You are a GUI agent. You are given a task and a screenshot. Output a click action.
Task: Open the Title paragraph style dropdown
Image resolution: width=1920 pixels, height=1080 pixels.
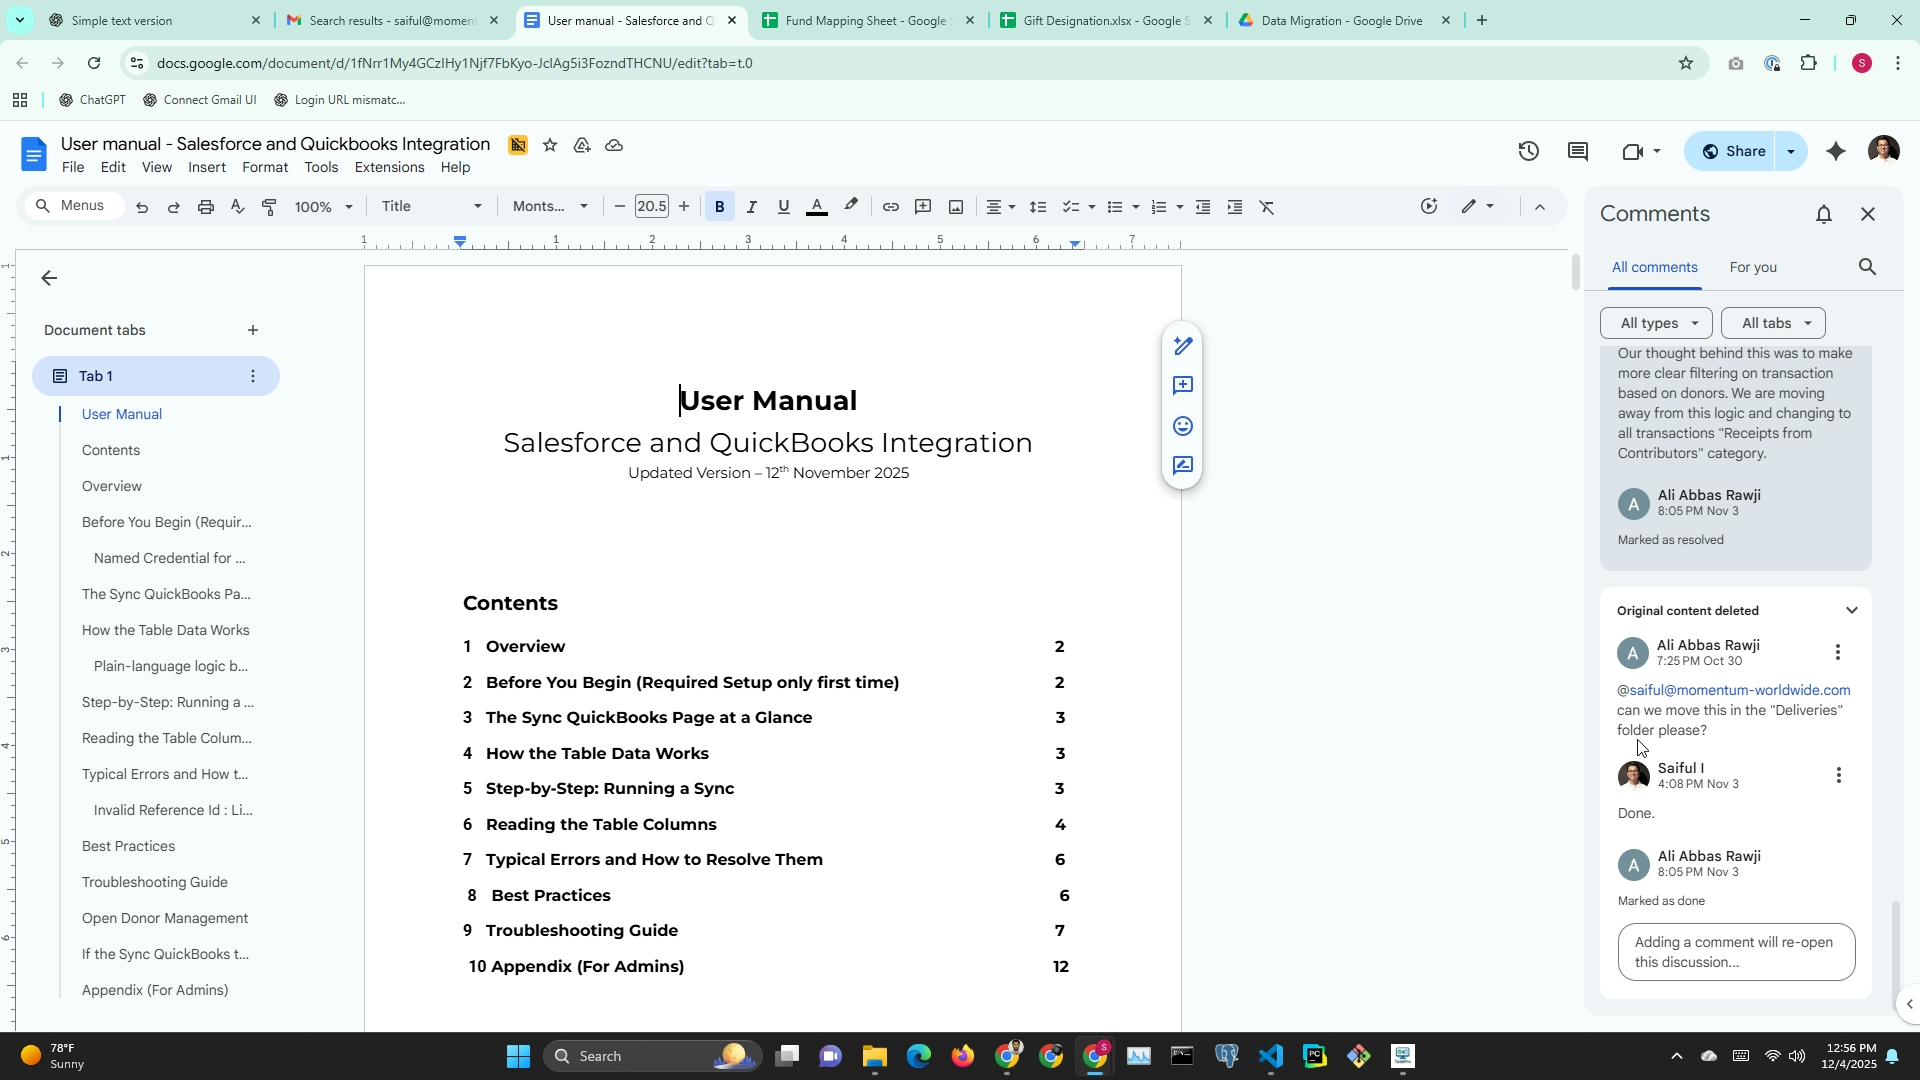[x=431, y=206]
